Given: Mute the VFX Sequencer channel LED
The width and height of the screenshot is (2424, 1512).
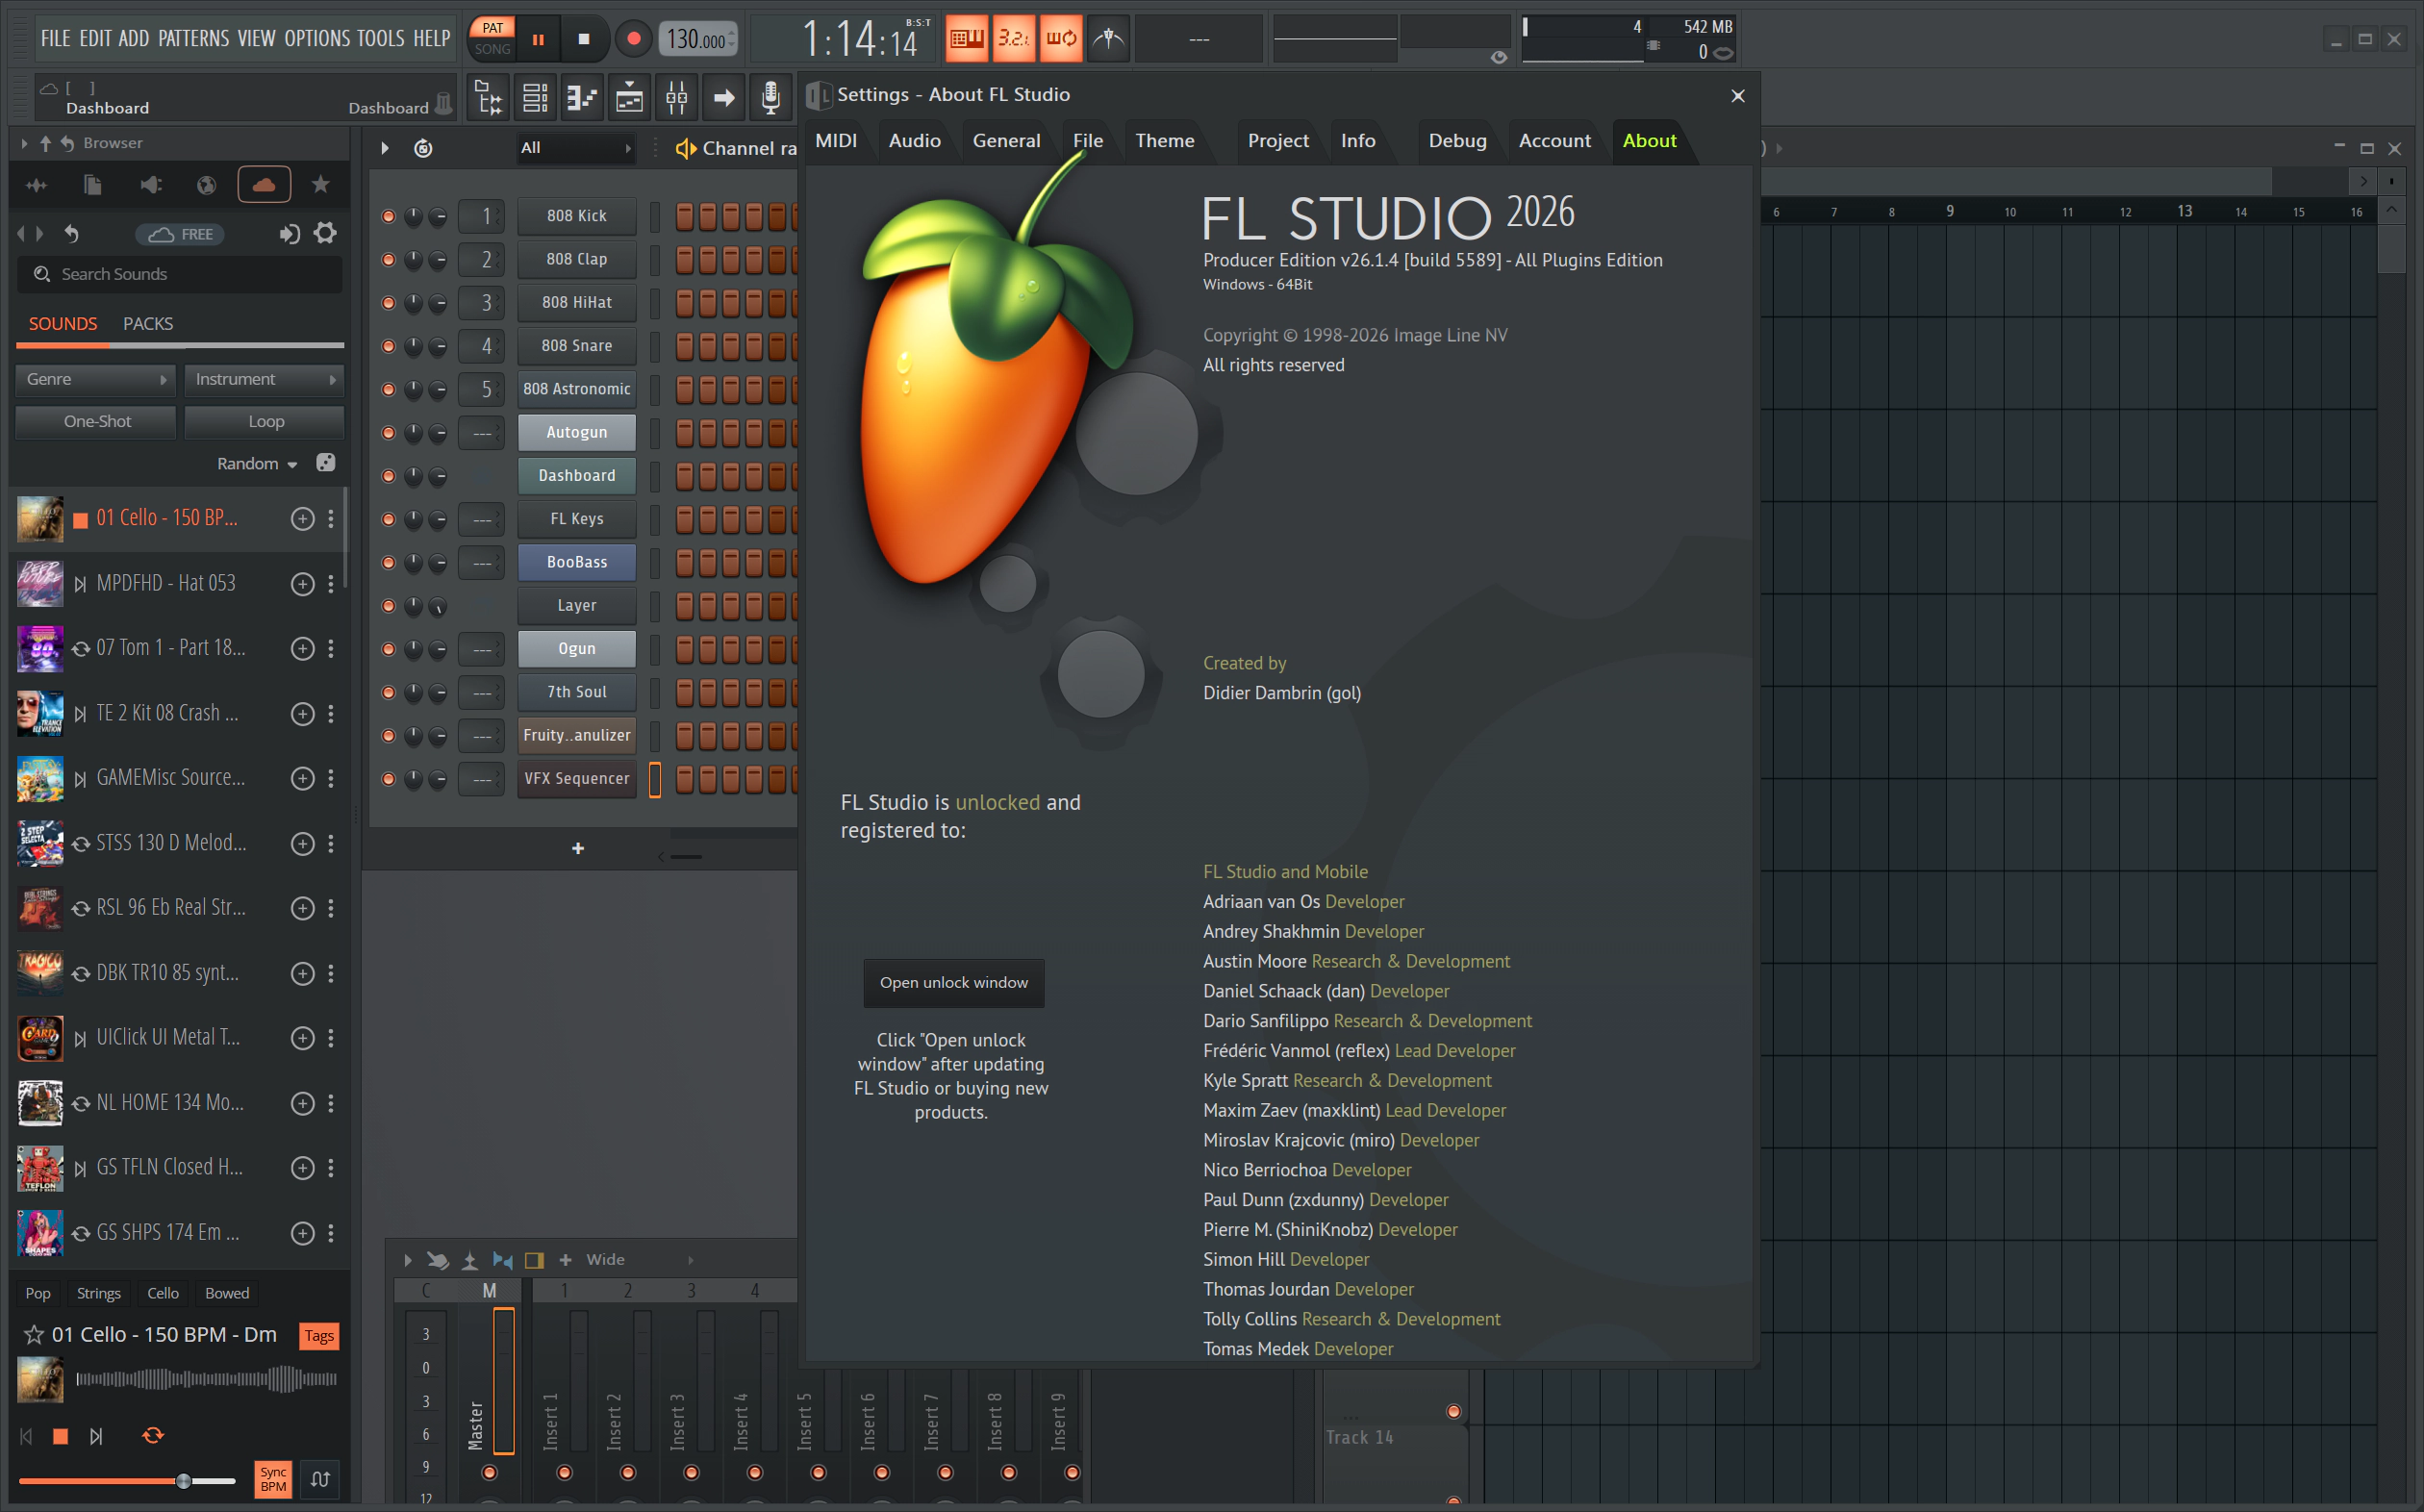Looking at the screenshot, I should [x=388, y=779].
